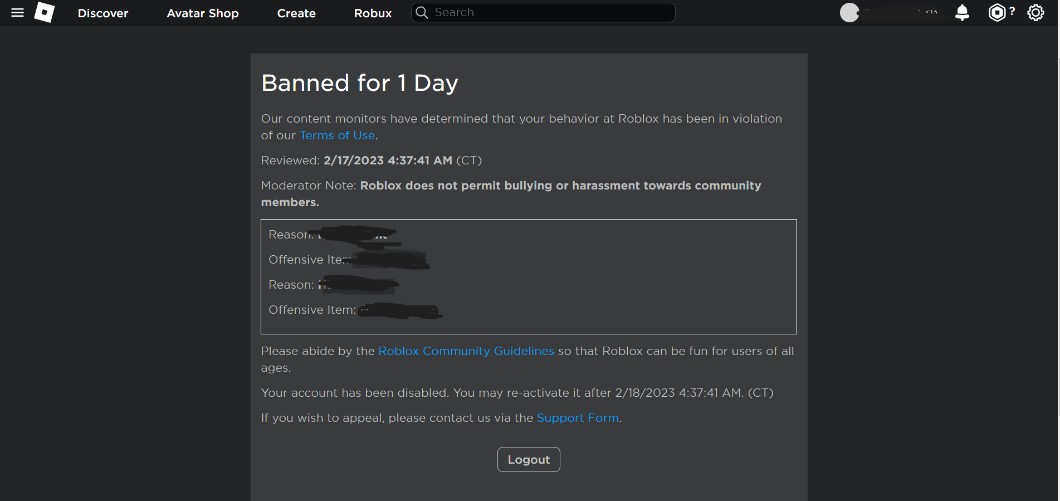
Task: Select Create in the top navigation
Action: [296, 13]
